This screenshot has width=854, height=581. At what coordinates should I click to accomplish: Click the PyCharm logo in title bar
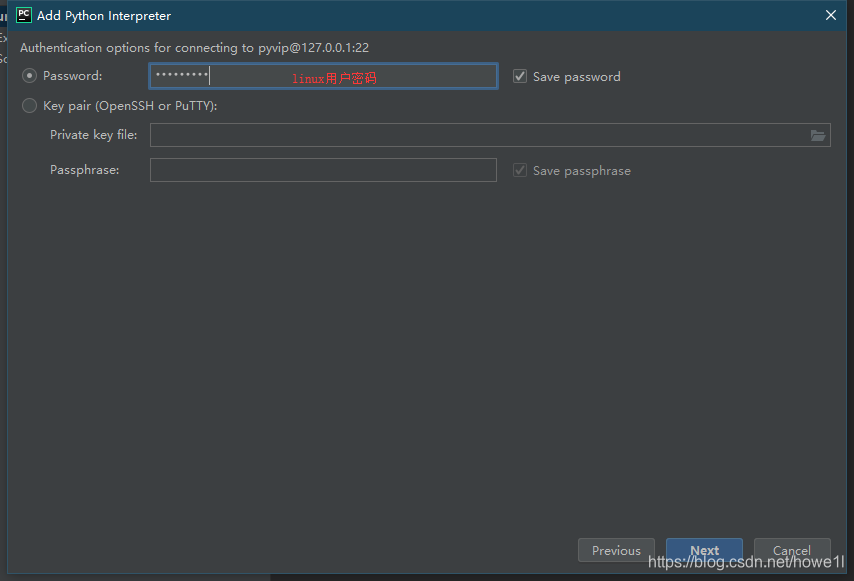(x=23, y=15)
